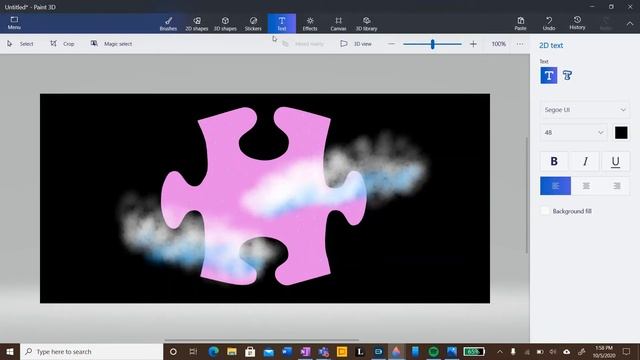The image size is (640, 360).
Task: Open Microsoft Store from taskbar
Action: click(x=250, y=351)
